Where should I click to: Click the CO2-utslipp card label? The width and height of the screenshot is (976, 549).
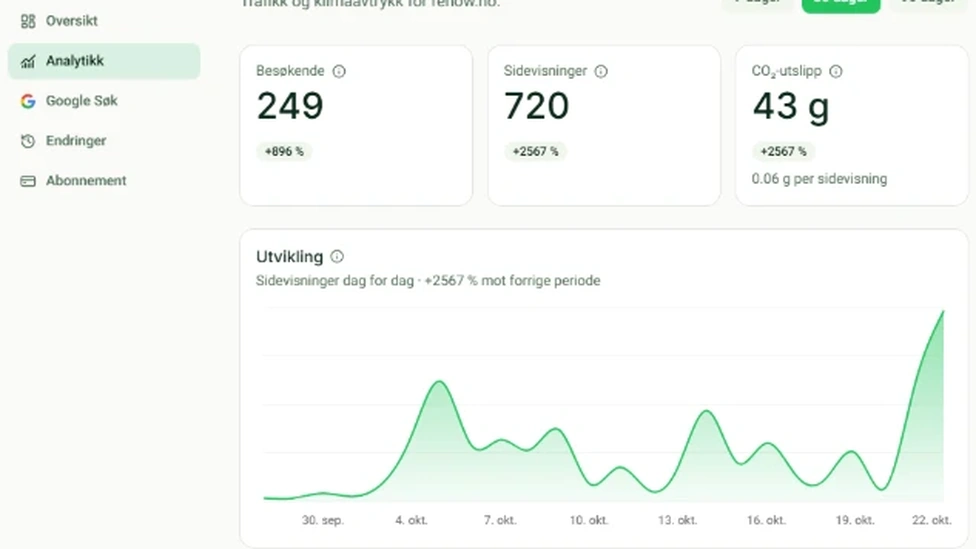(x=787, y=72)
